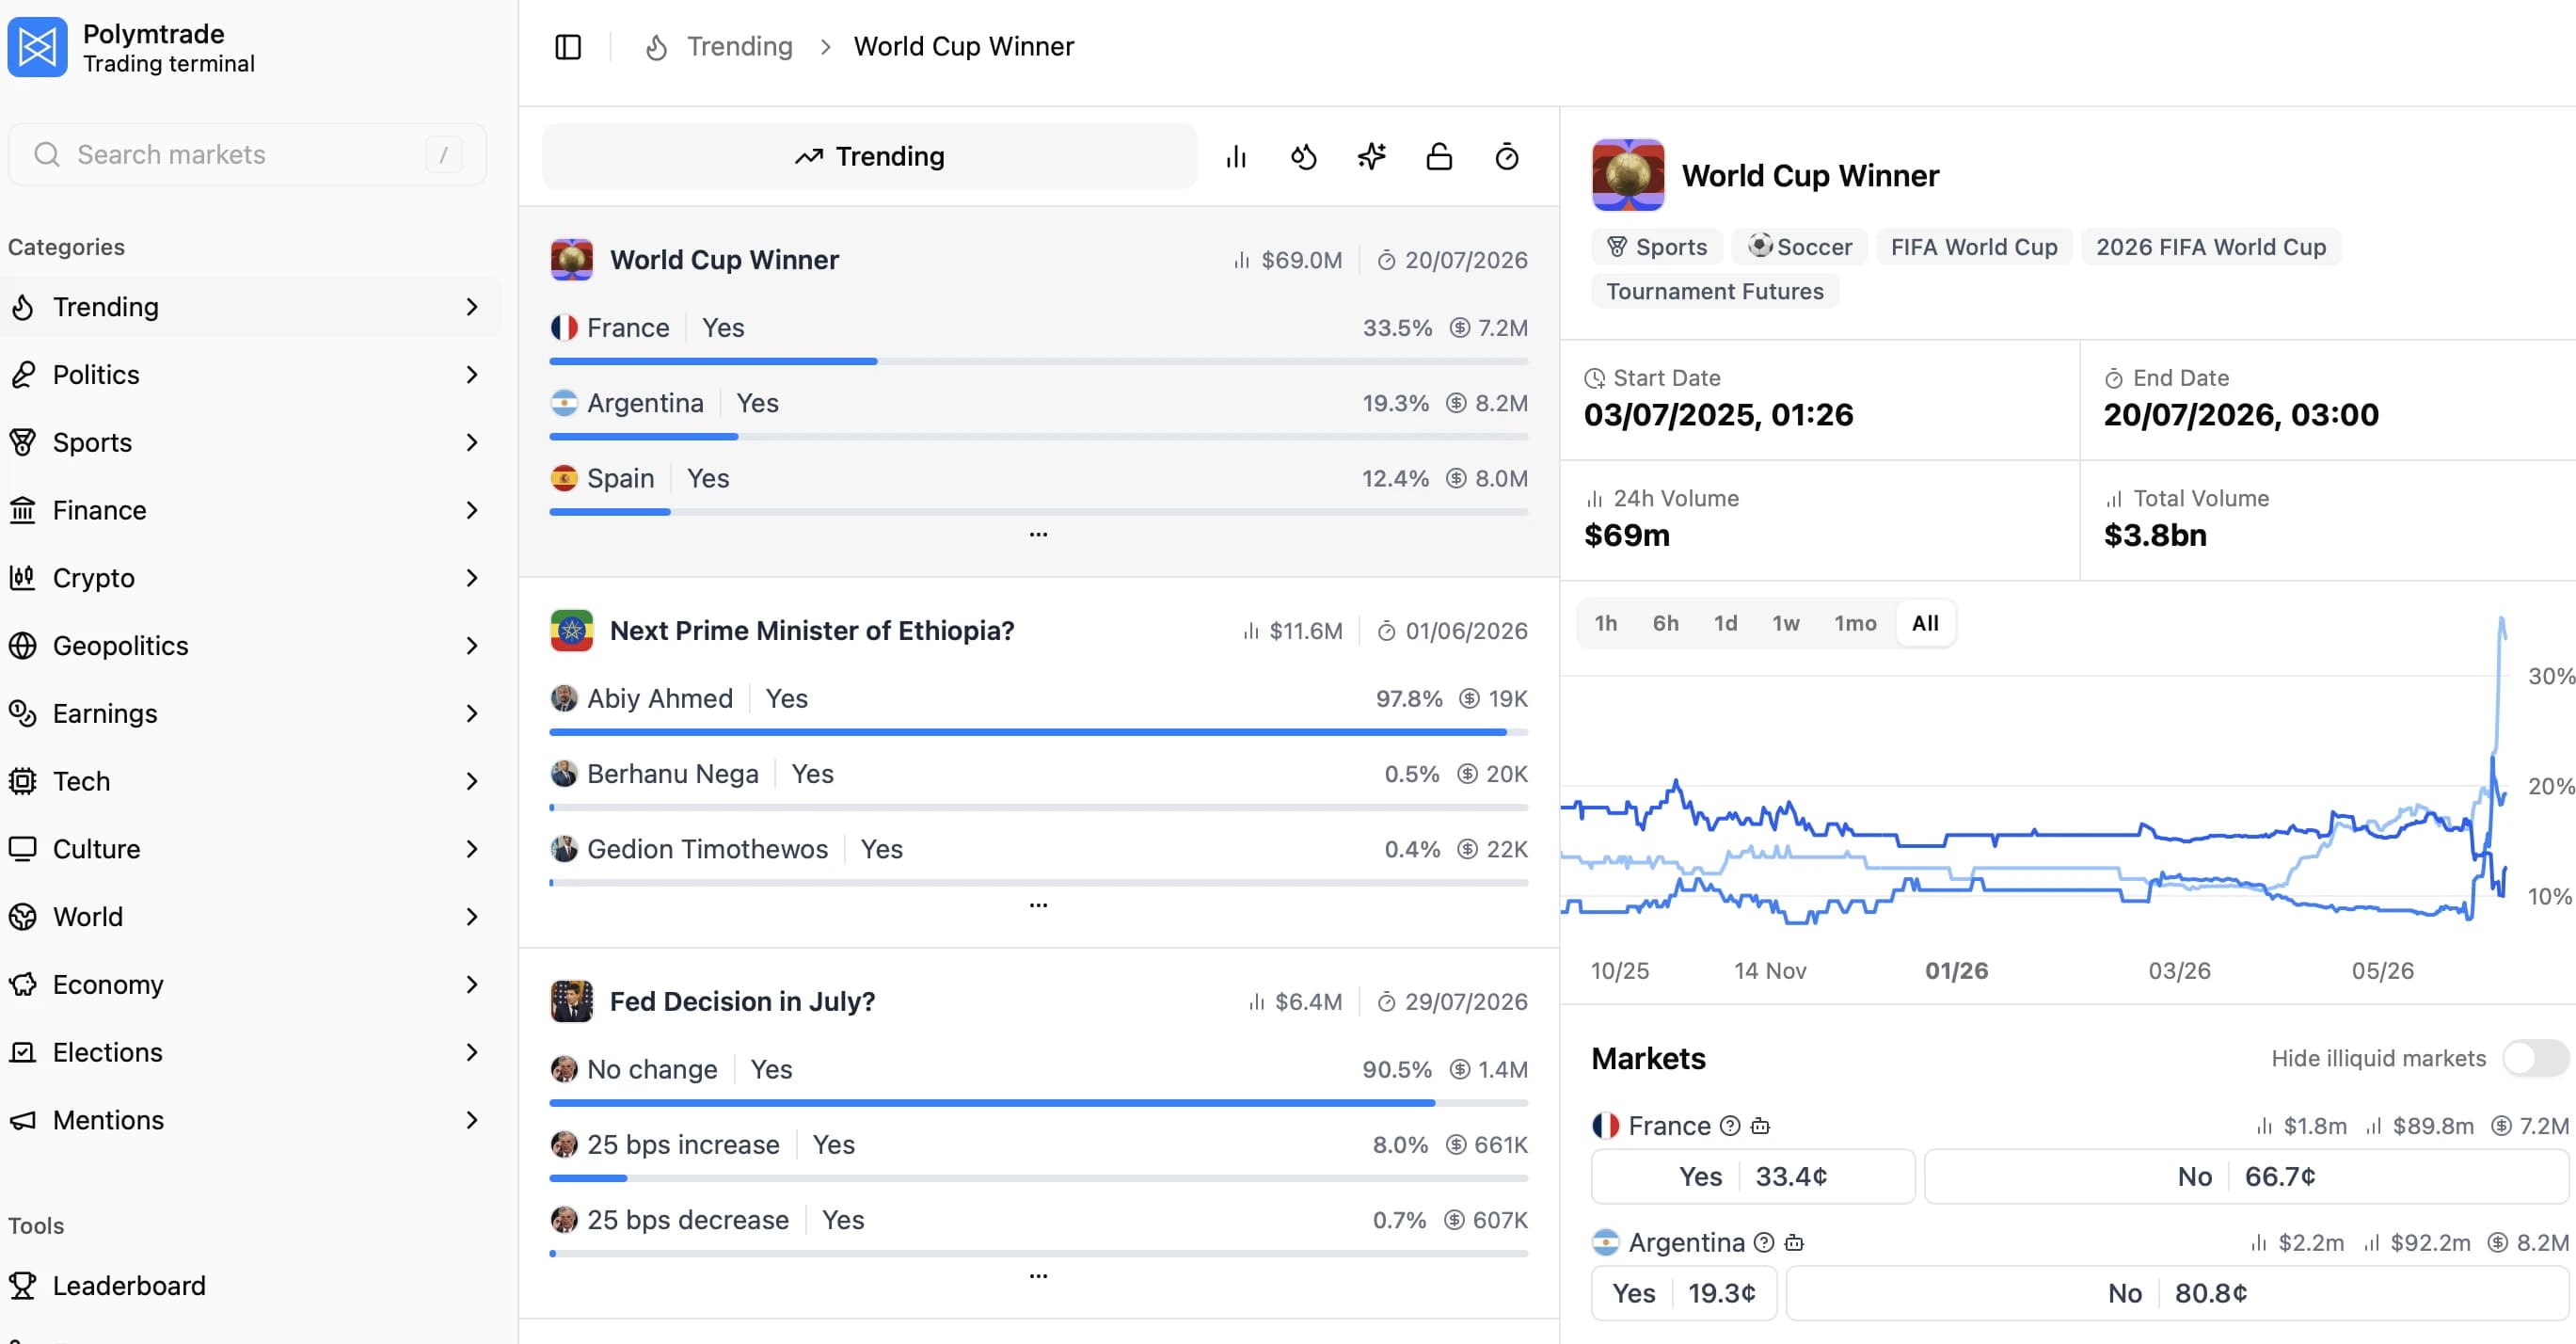This screenshot has width=2576, height=1344.
Task: Select the All chart range
Action: (1925, 624)
